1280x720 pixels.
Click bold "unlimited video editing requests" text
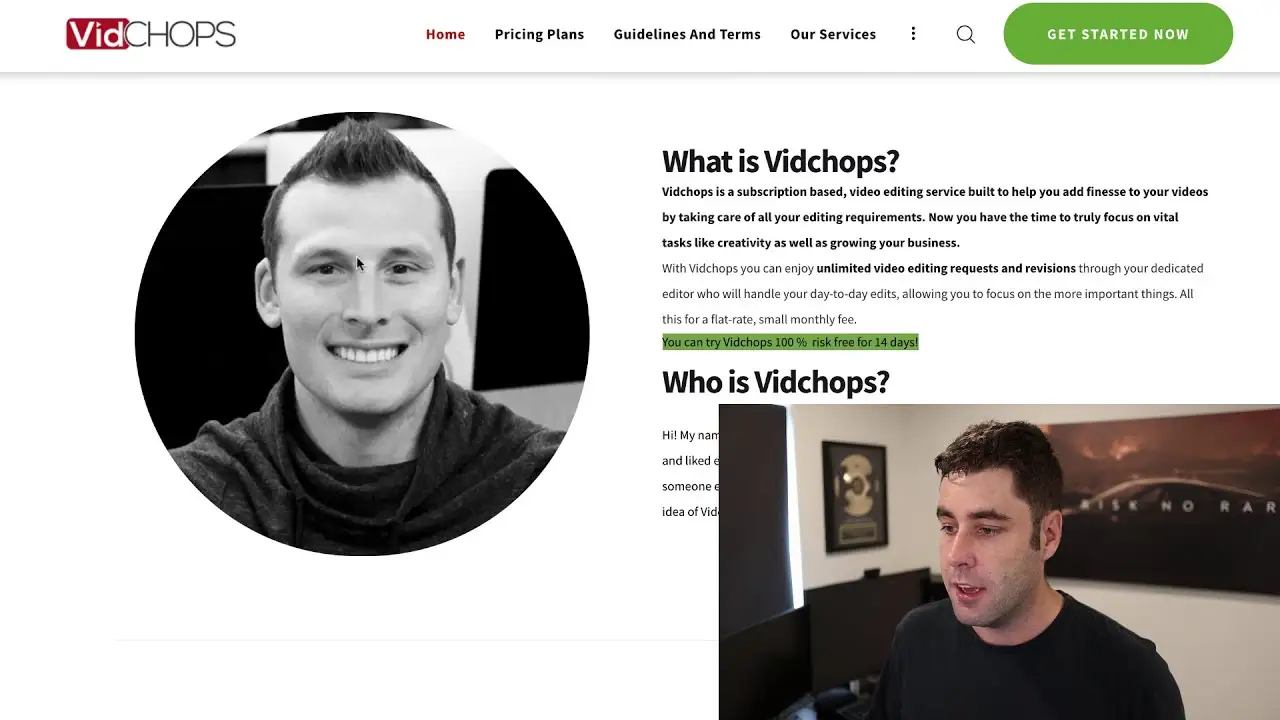[945, 268]
